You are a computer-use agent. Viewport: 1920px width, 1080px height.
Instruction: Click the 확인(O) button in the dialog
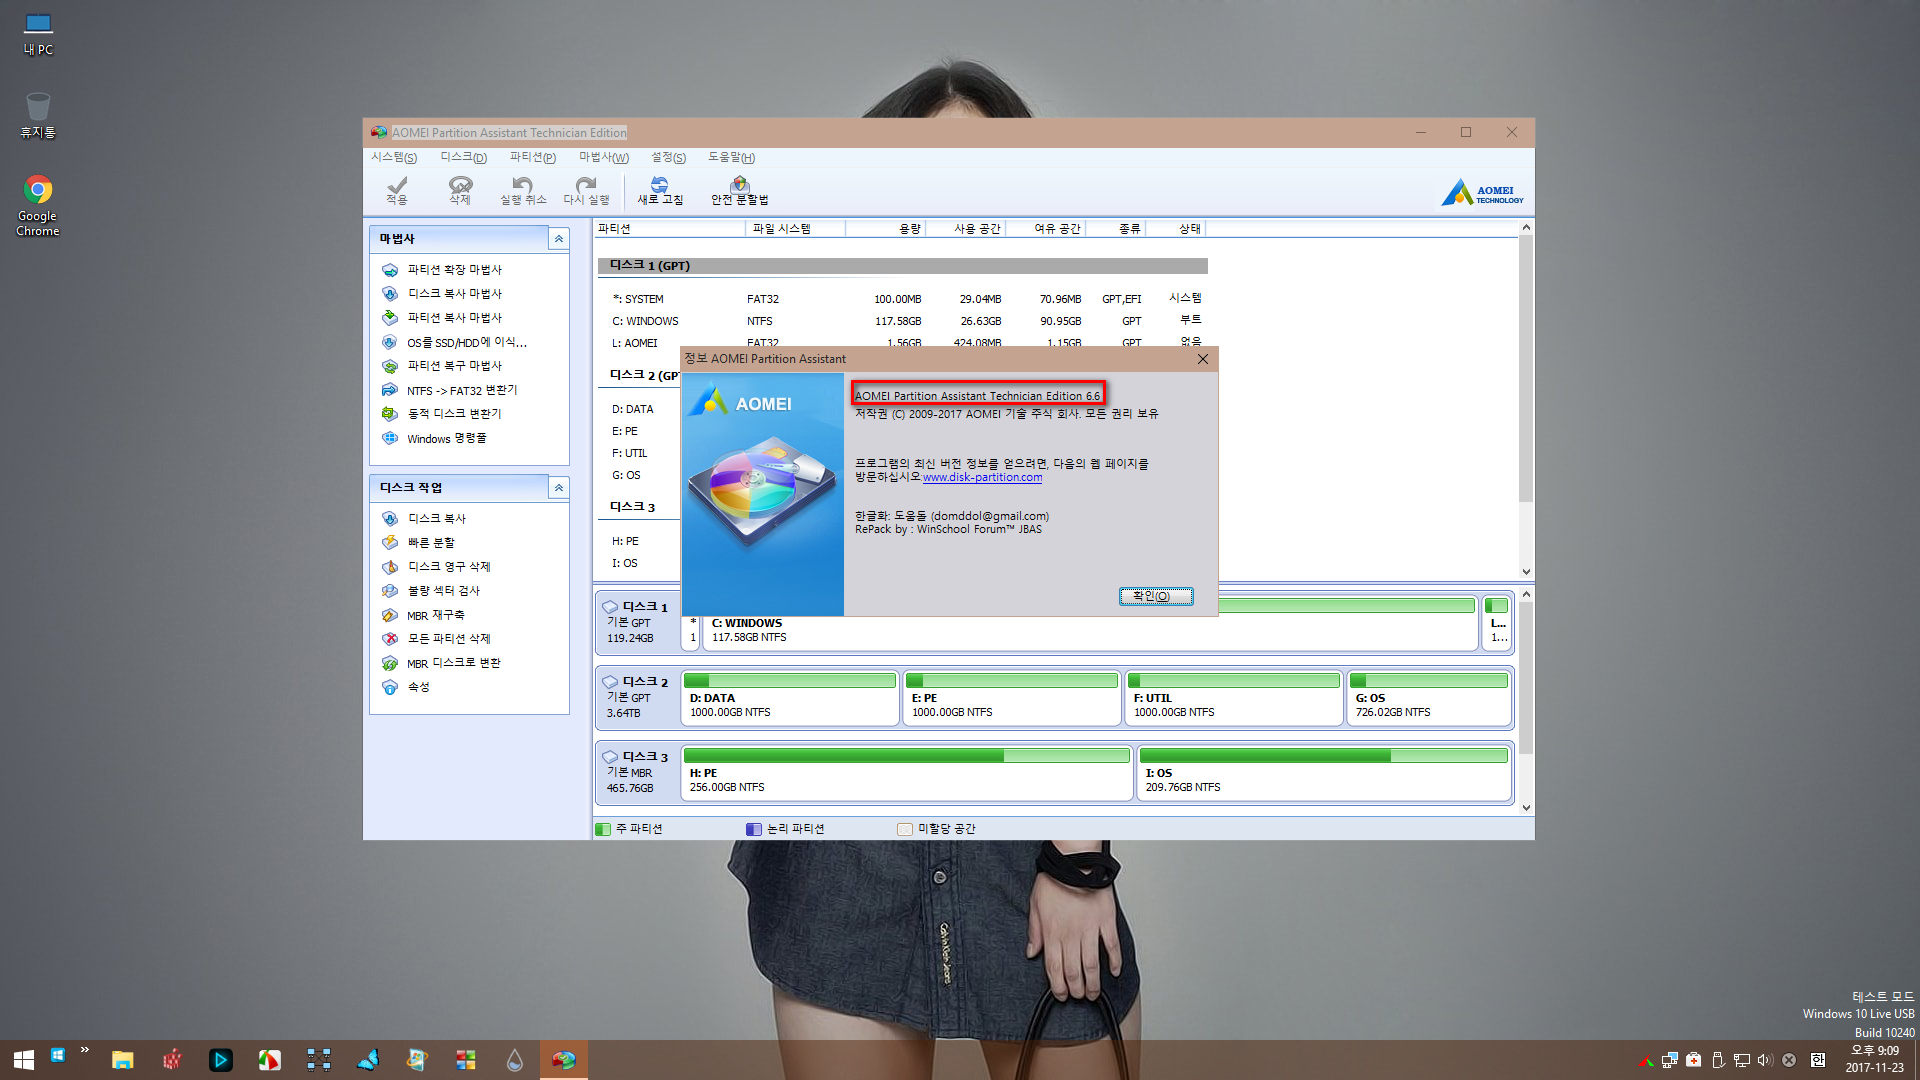[1156, 596]
